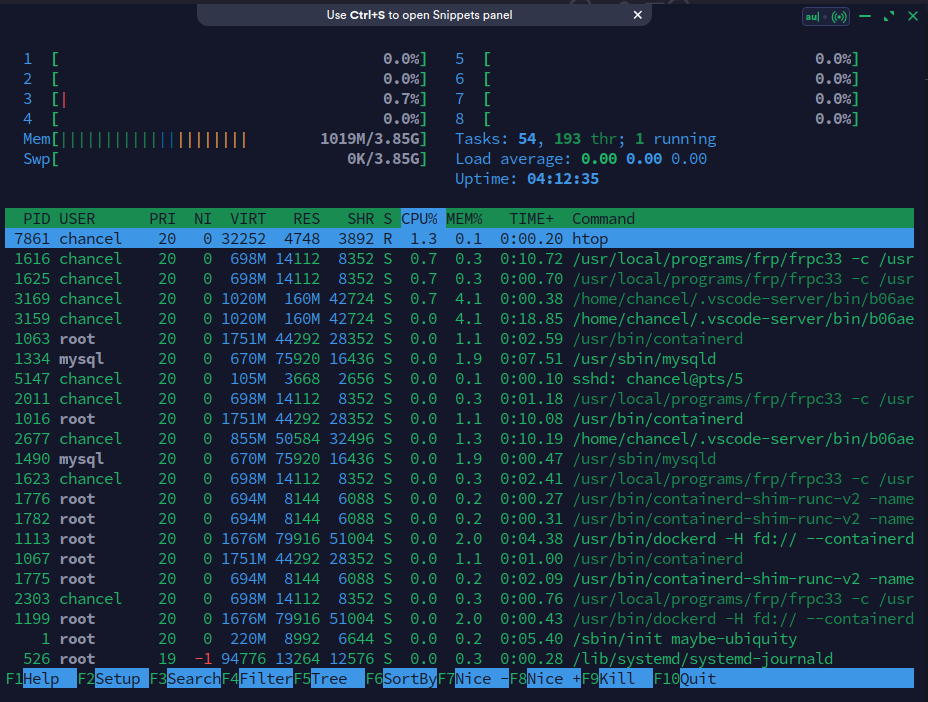Dismiss the Snippets panel hint banner
Screen dimensions: 928x702
click(x=638, y=15)
